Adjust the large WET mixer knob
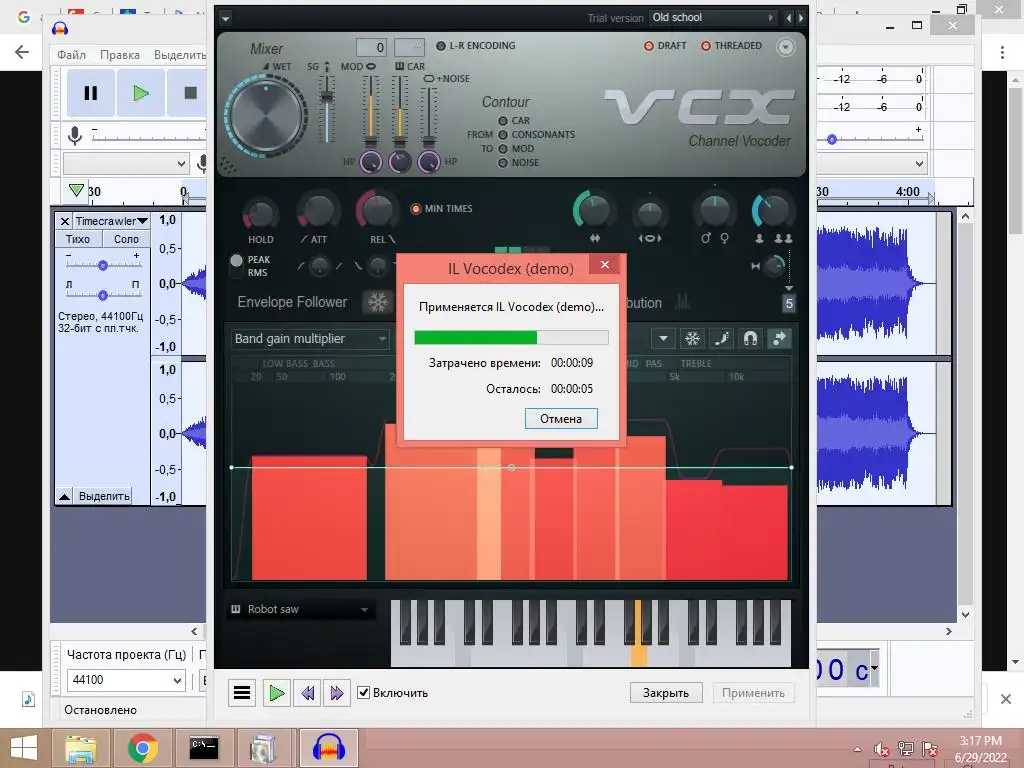 pos(266,117)
